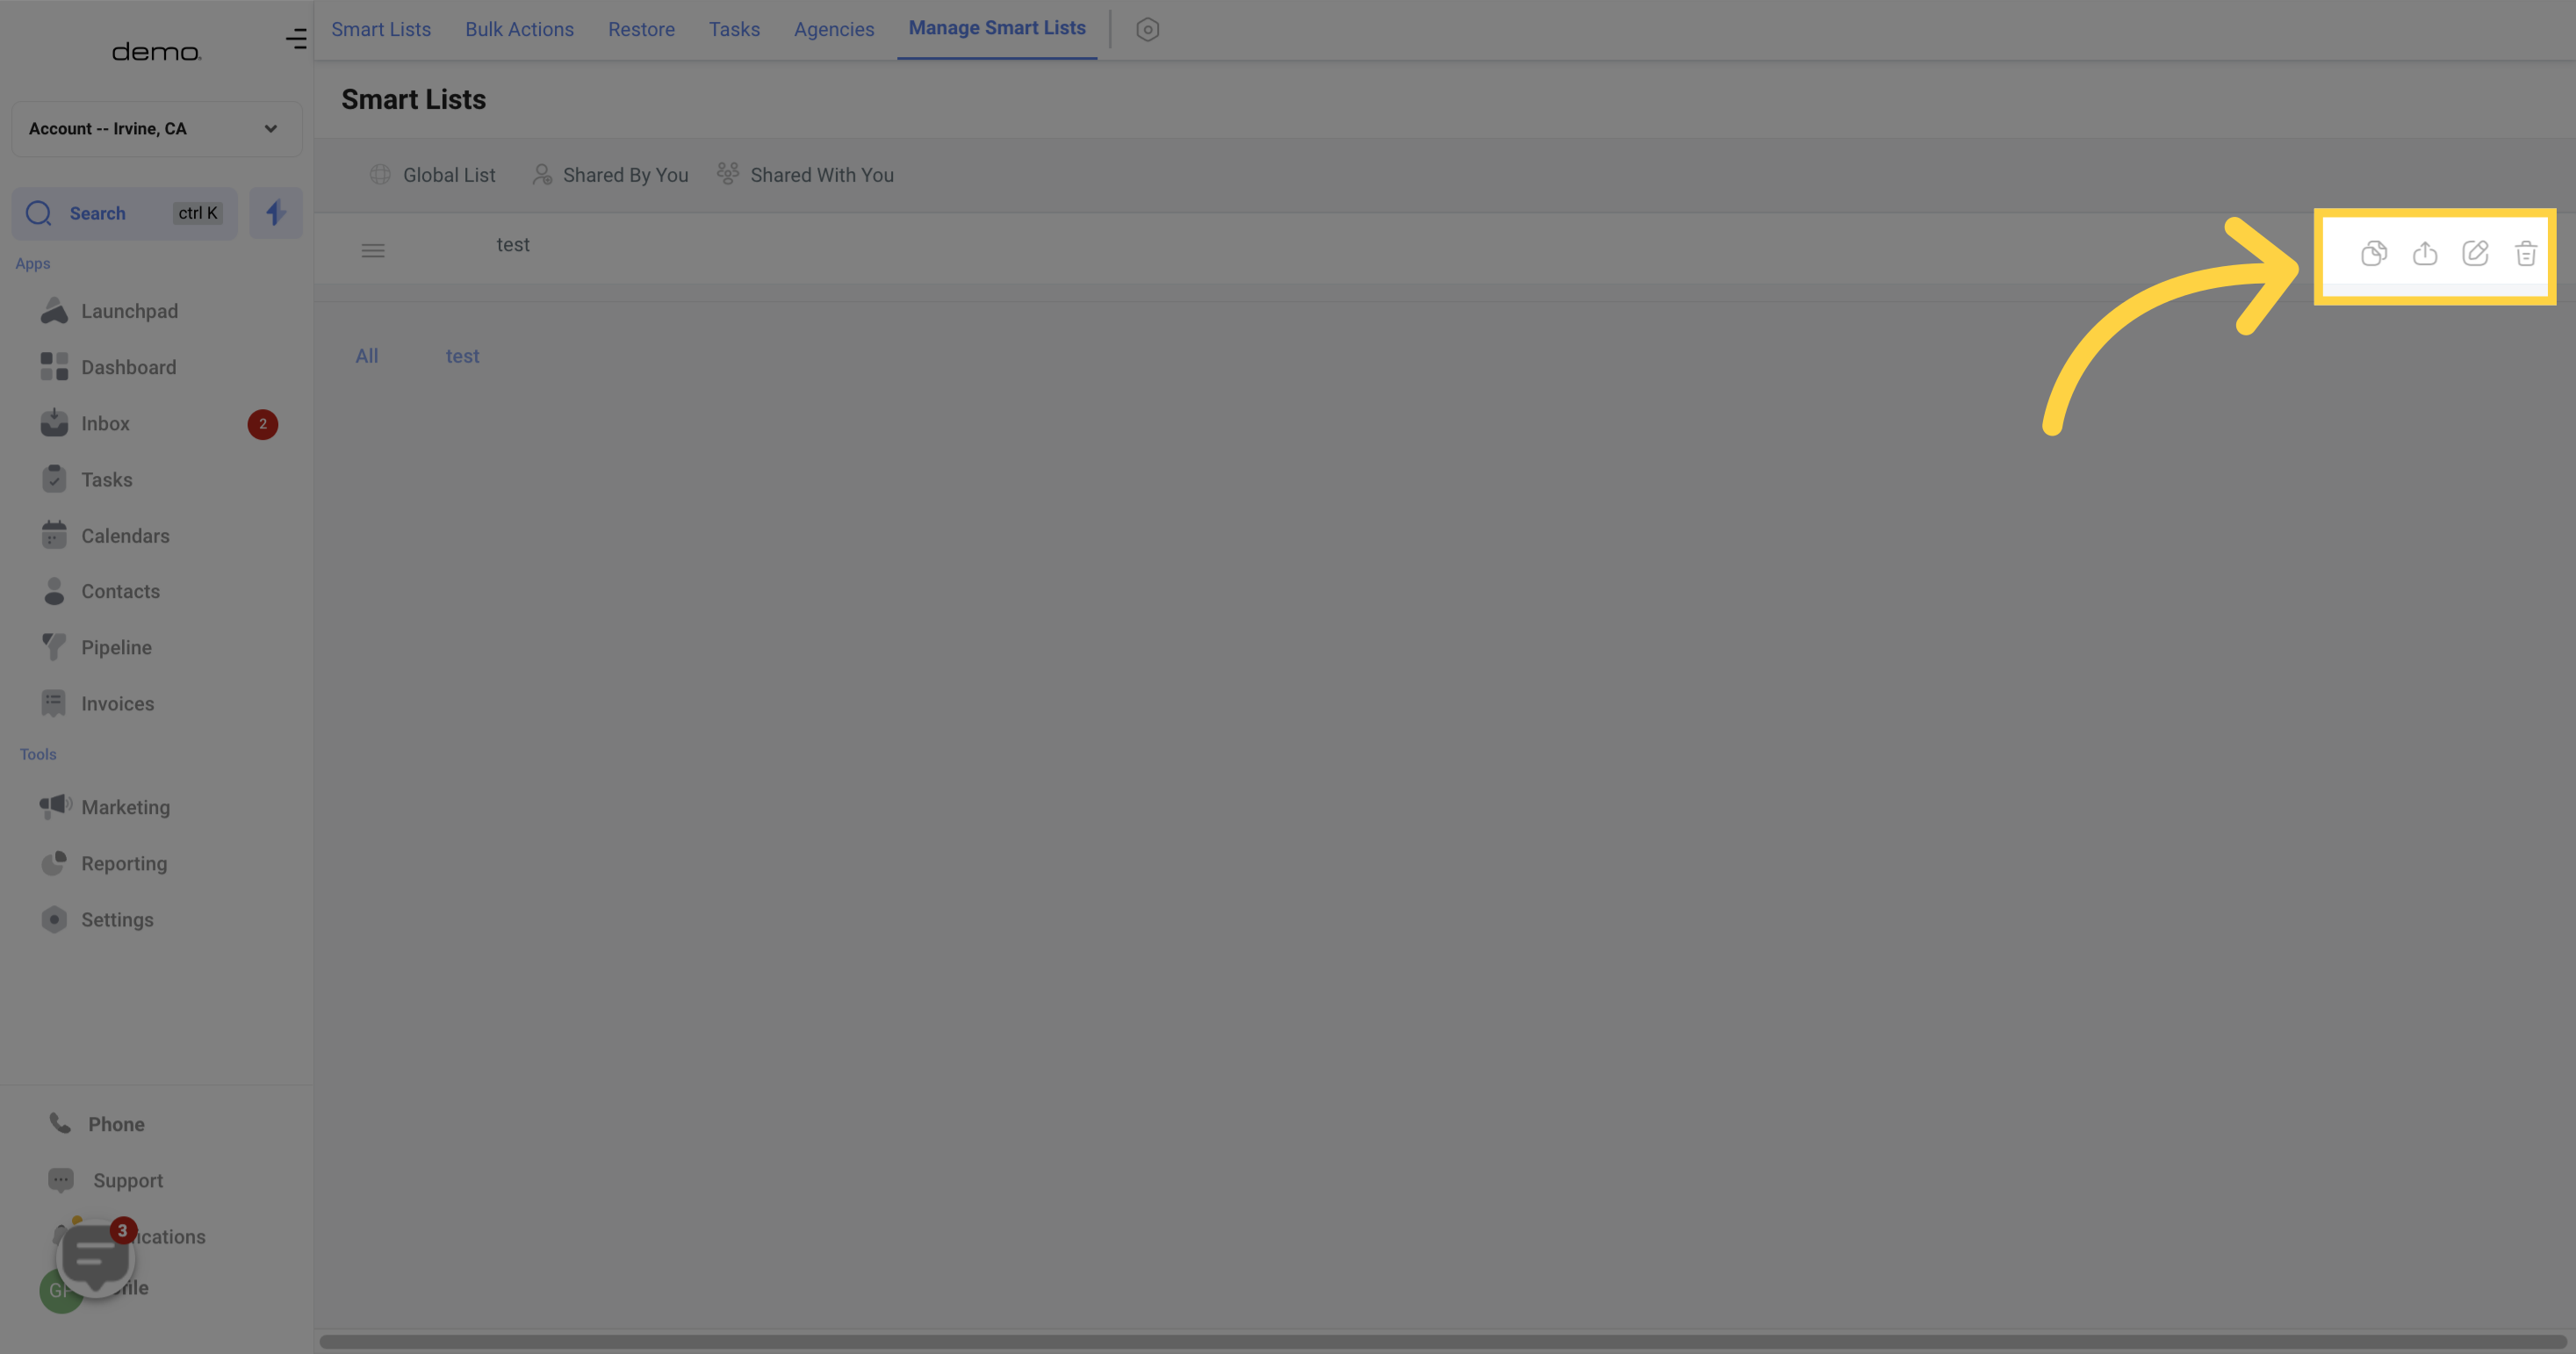Open the Manage Smart Lists menu tab
The width and height of the screenshot is (2576, 1354).
pyautogui.click(x=997, y=29)
